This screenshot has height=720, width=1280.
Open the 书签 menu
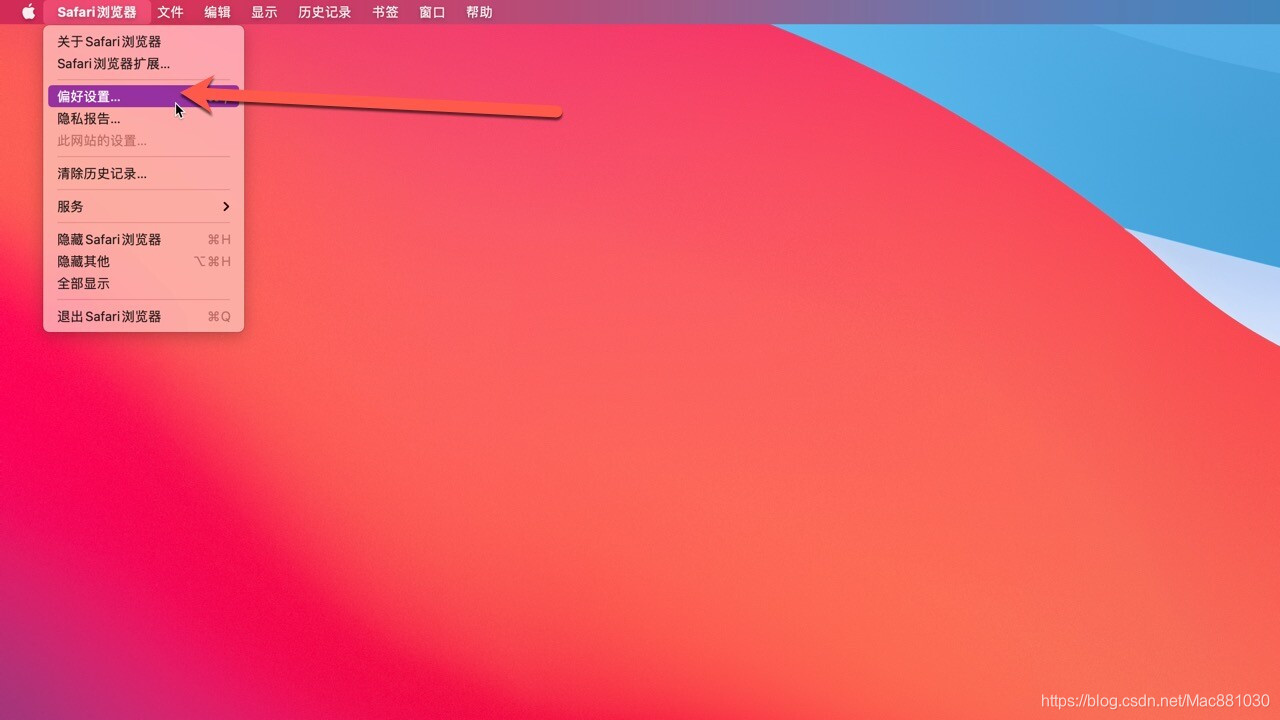[385, 12]
